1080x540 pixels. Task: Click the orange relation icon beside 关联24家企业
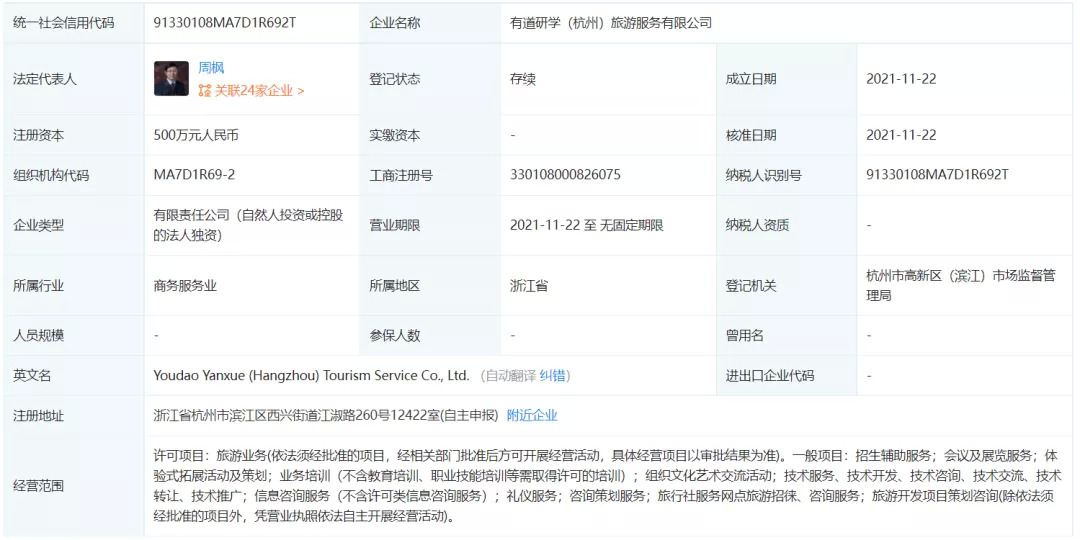205,90
